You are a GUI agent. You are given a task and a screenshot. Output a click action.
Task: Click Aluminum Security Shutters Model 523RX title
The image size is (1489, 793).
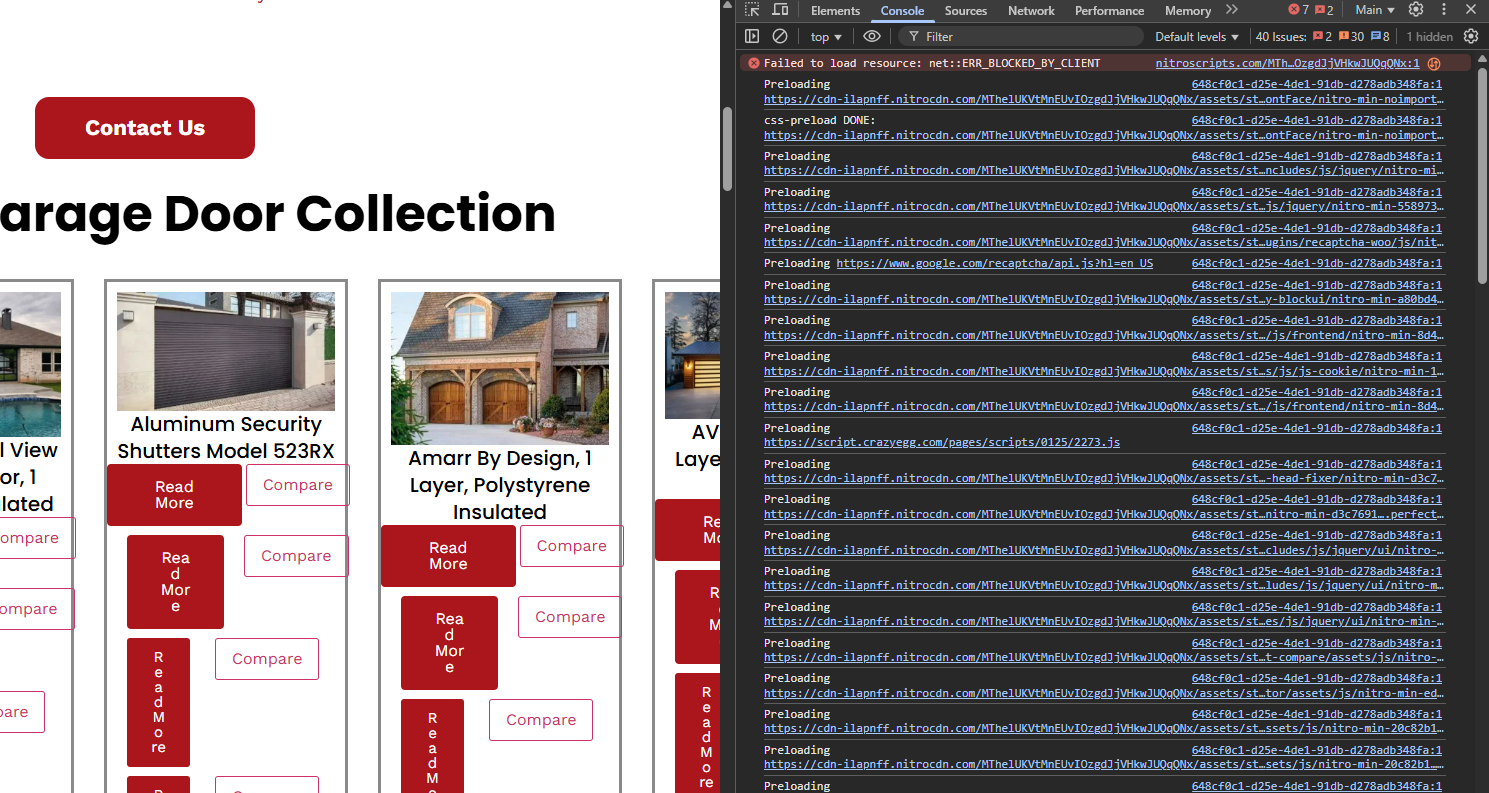(226, 438)
